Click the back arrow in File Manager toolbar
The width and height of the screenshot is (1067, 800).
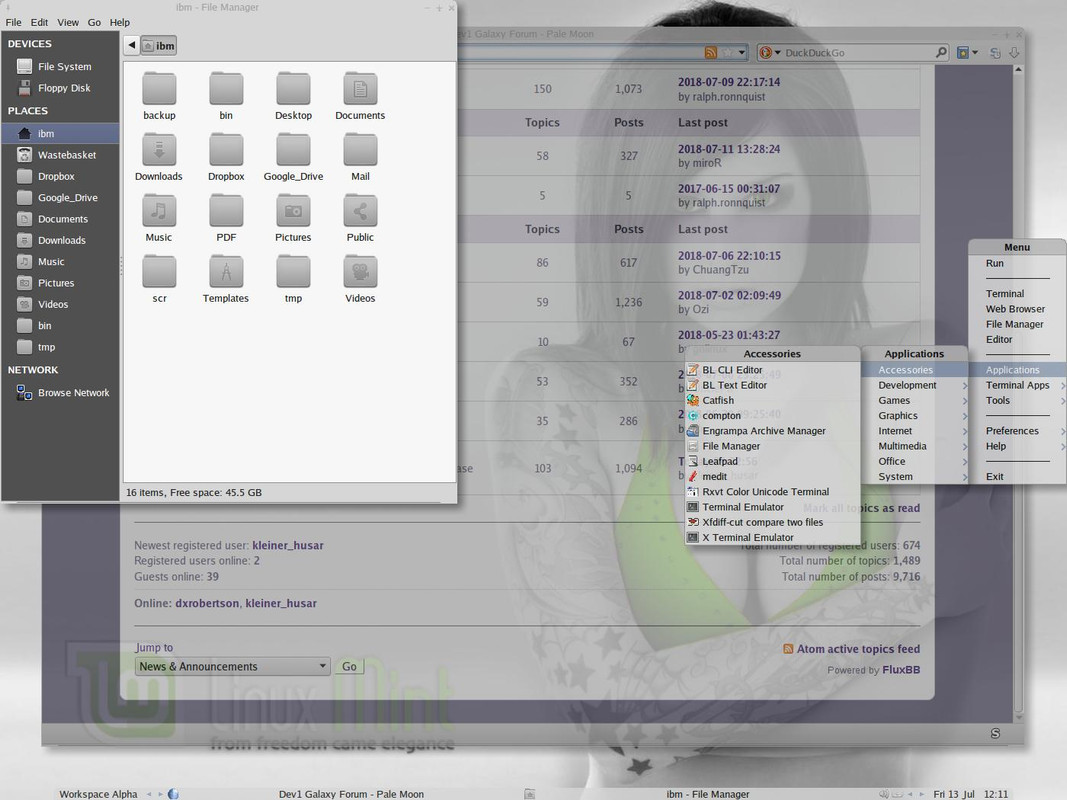(x=132, y=45)
